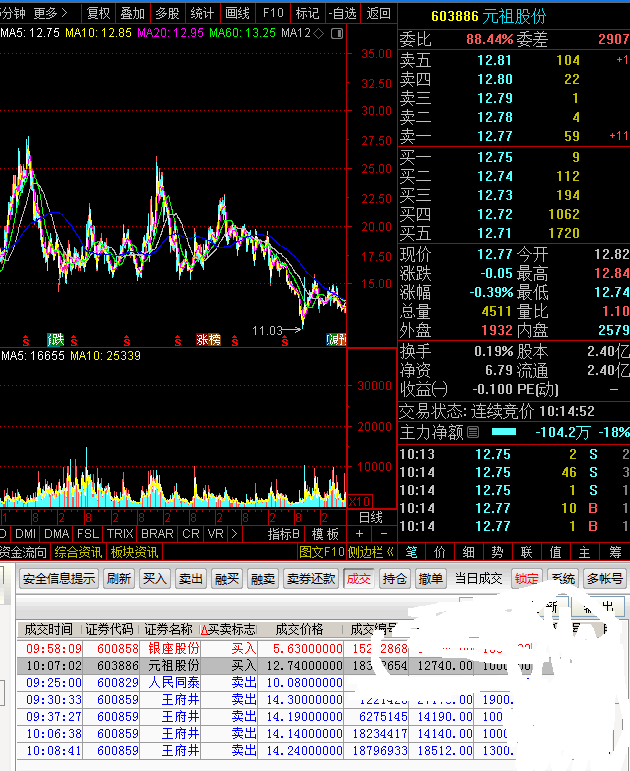Click the 图文F10 link
The height and width of the screenshot is (771, 630).
coord(322,552)
